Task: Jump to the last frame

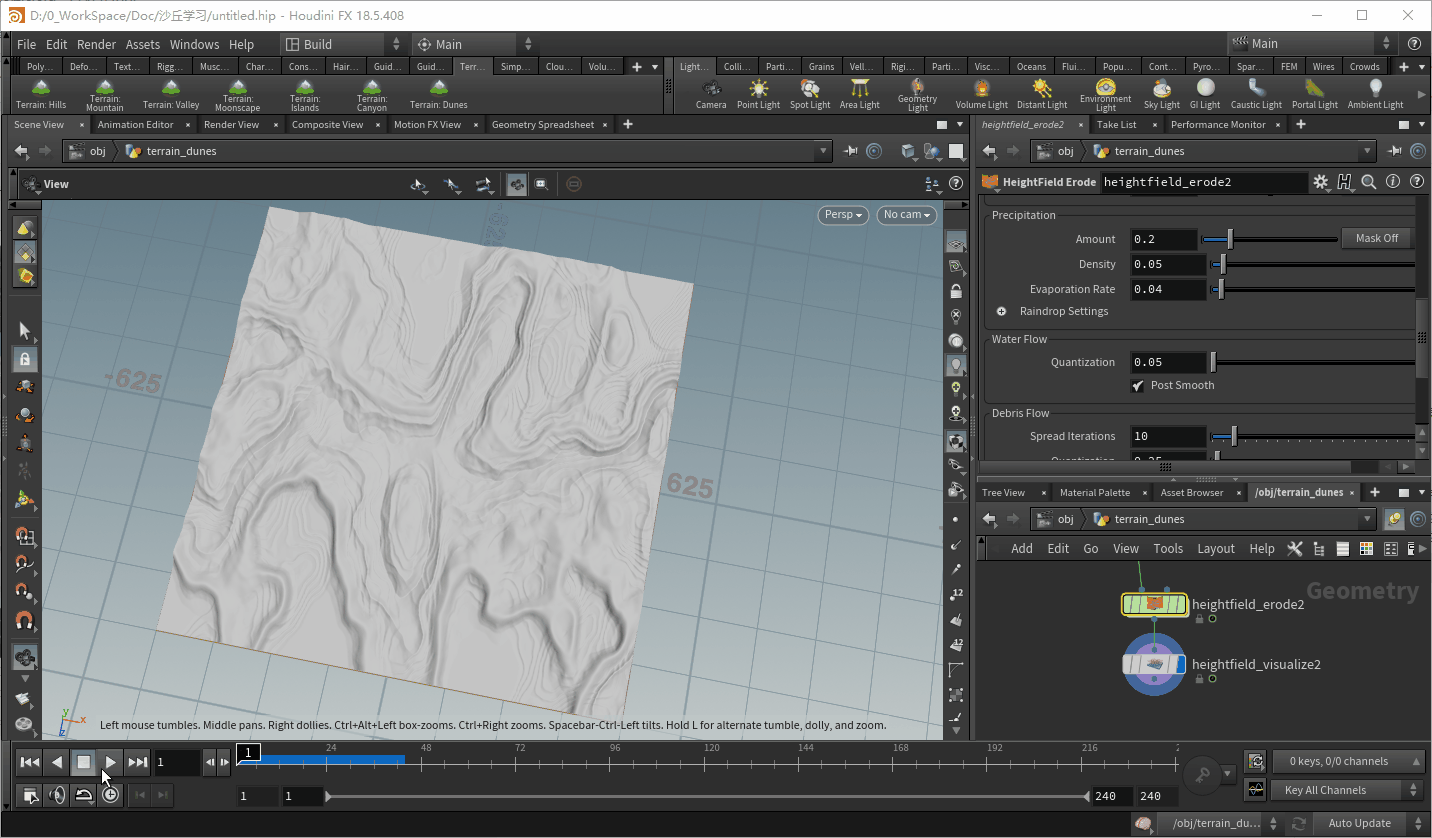Action: coord(138,762)
